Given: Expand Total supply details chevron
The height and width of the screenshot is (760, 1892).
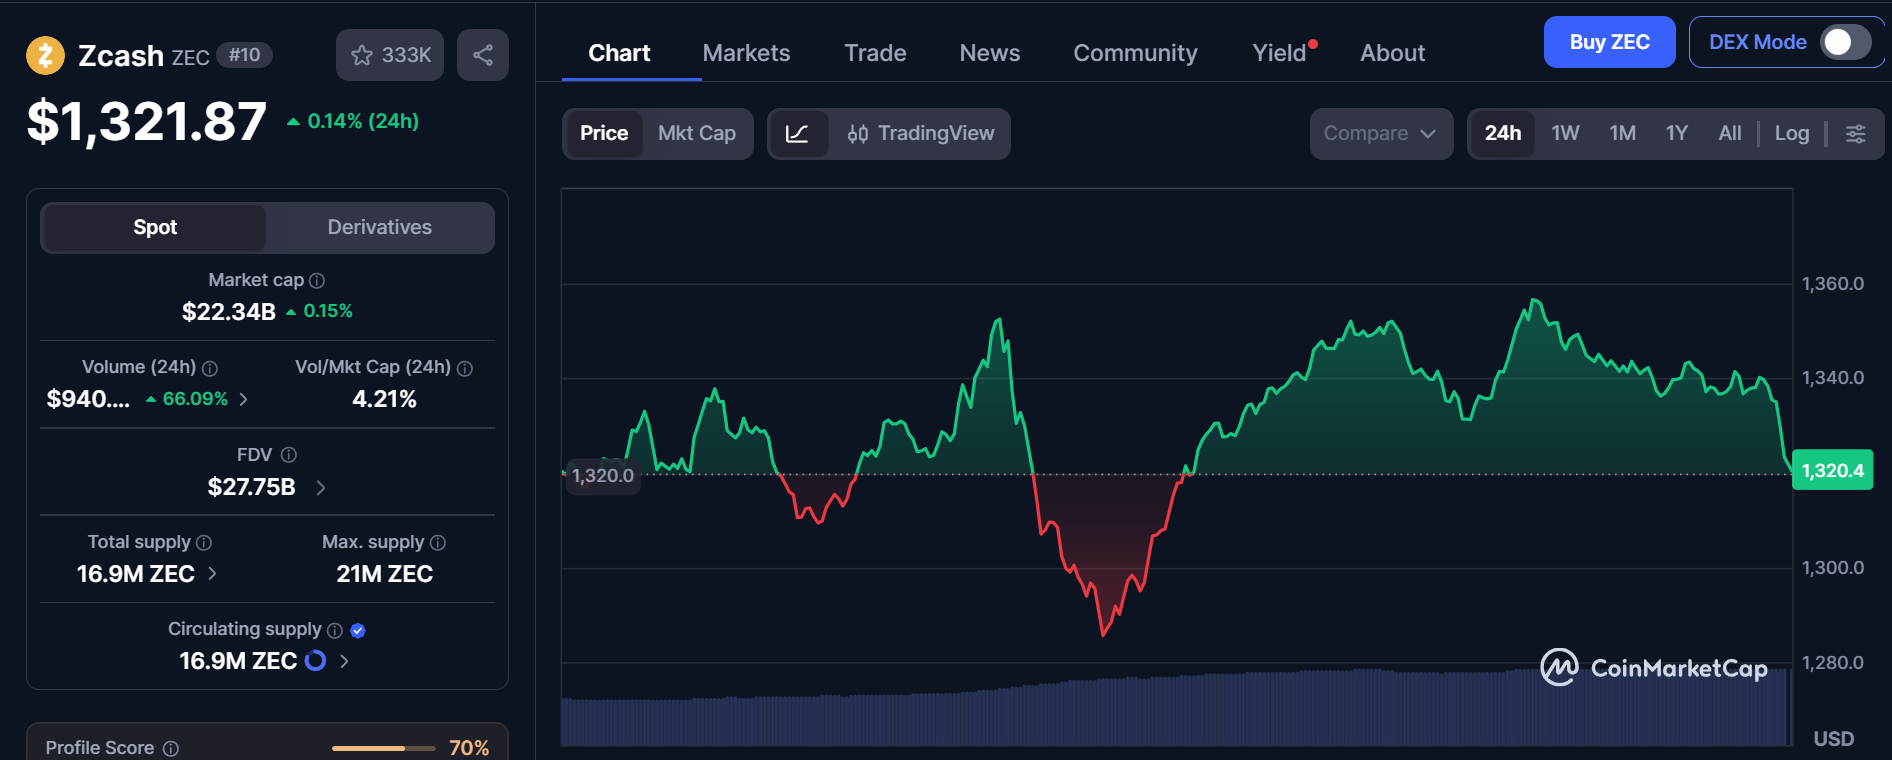Looking at the screenshot, I should [212, 574].
